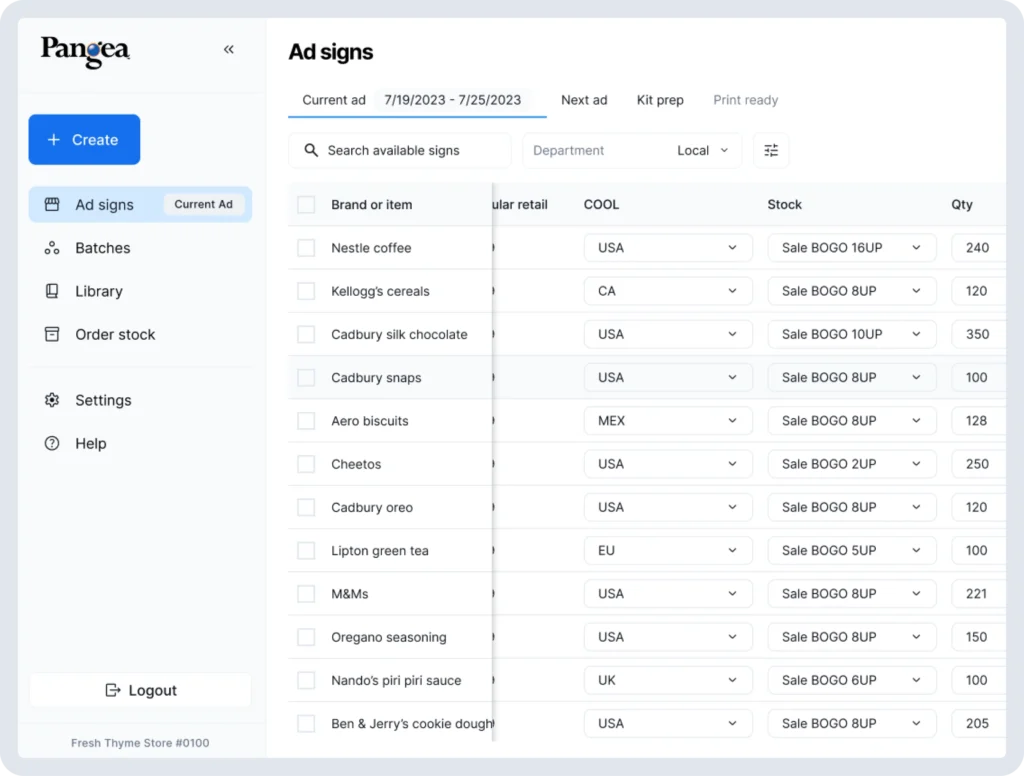
Task: Open the Department Local dropdown
Action: coord(632,150)
